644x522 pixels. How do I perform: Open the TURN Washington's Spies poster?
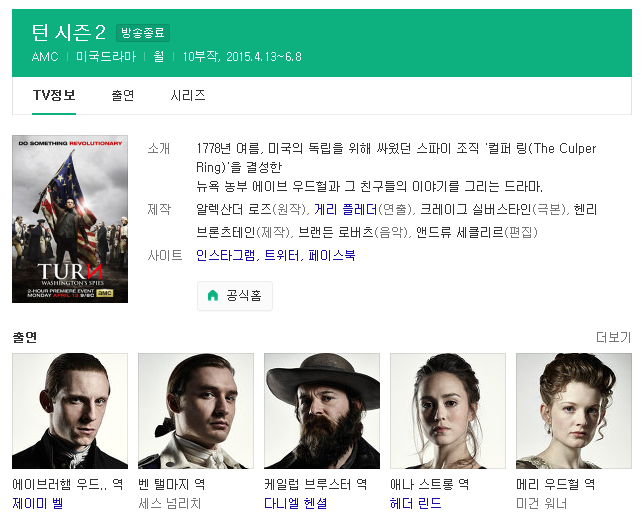[70, 219]
